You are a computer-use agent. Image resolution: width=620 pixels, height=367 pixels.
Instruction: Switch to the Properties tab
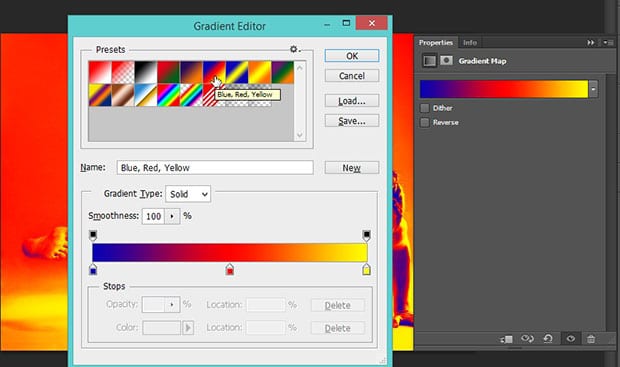[x=436, y=42]
